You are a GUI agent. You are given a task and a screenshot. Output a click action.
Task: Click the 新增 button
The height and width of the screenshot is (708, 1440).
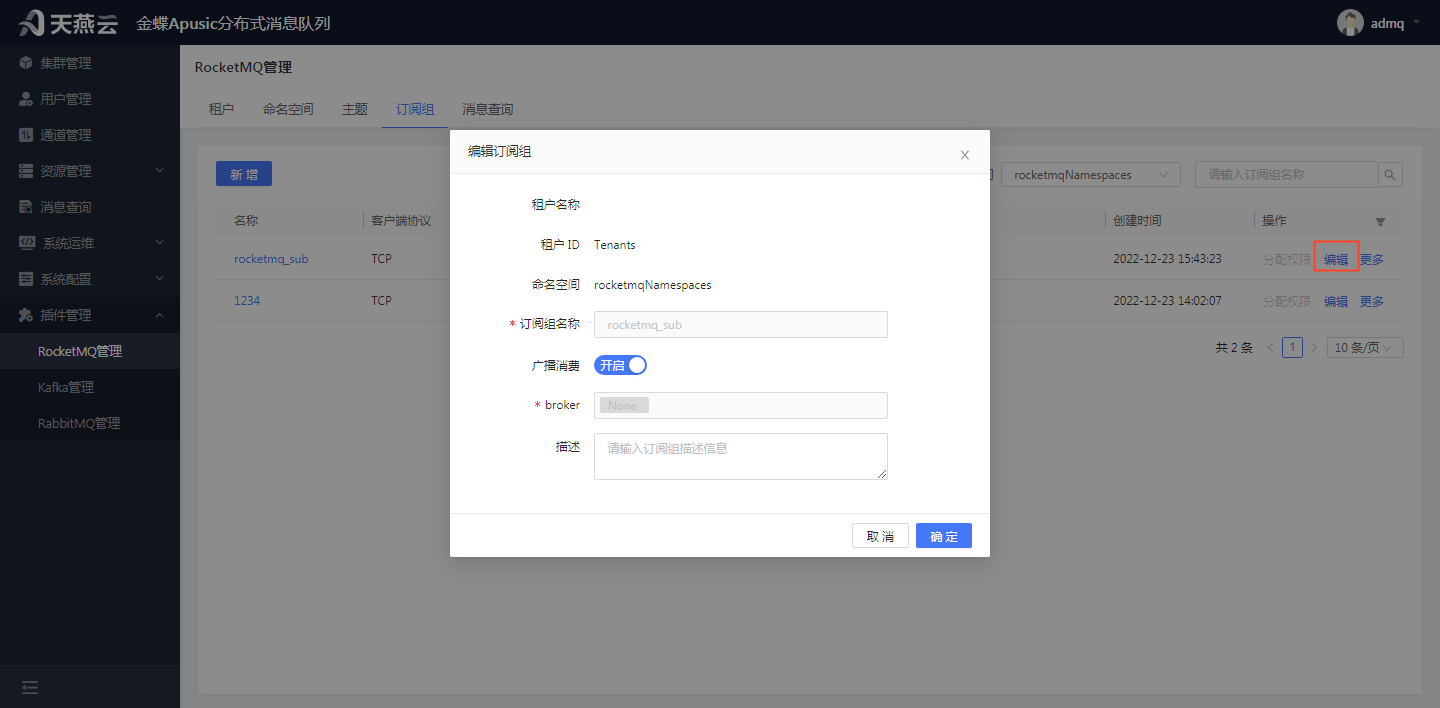pos(244,174)
